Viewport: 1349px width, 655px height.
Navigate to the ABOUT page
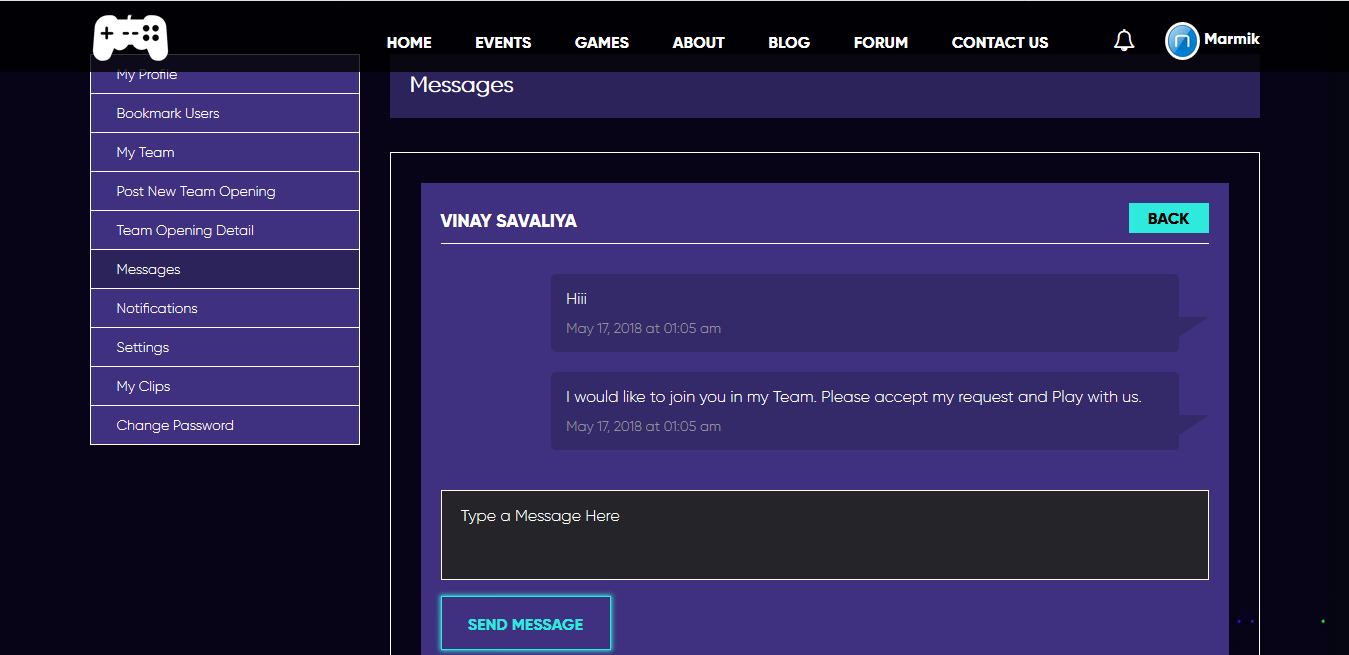(698, 42)
